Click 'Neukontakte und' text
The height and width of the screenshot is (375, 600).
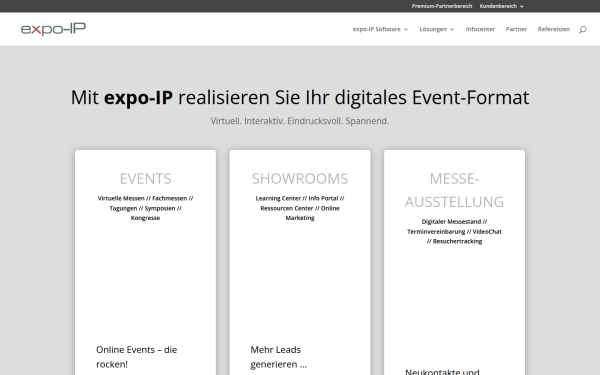[442, 371]
